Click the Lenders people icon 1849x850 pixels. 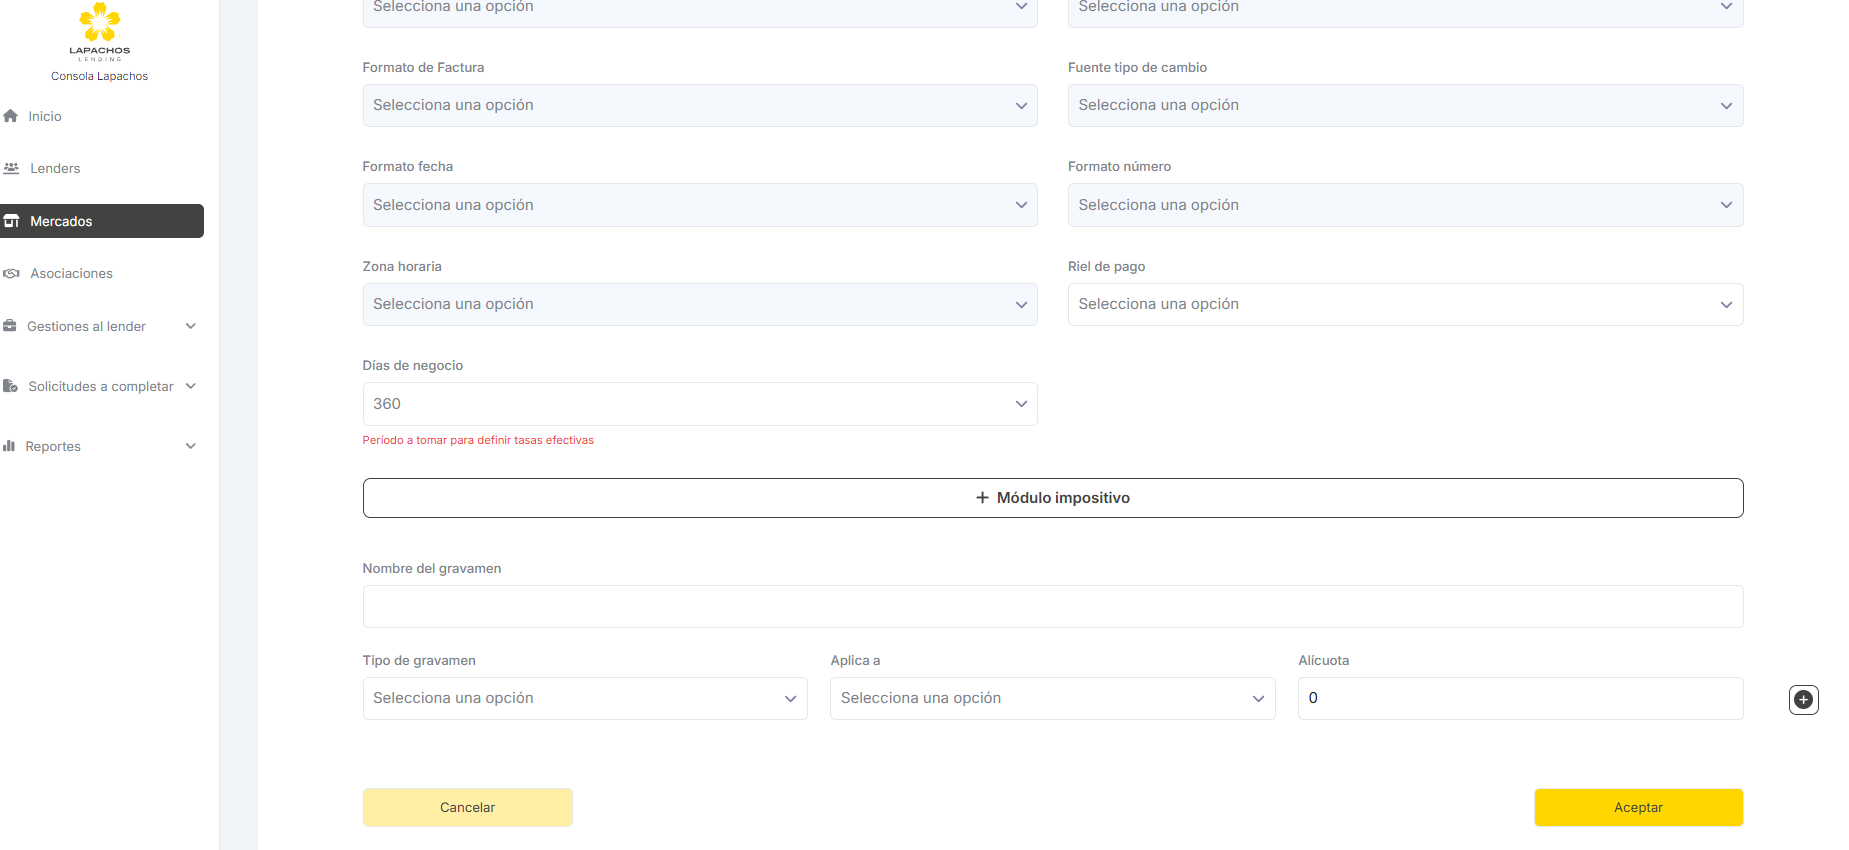click(x=12, y=168)
